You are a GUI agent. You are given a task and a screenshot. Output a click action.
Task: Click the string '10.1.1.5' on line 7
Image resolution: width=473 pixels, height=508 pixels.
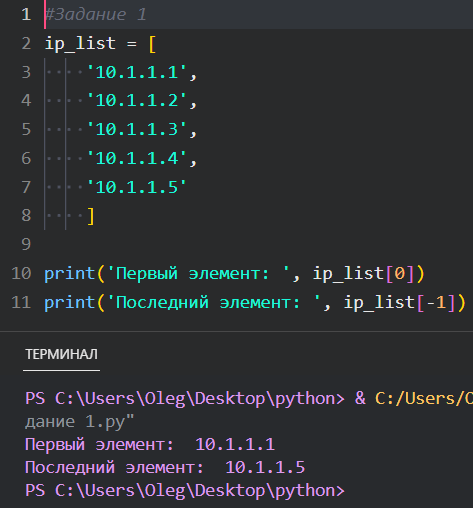tap(137, 187)
